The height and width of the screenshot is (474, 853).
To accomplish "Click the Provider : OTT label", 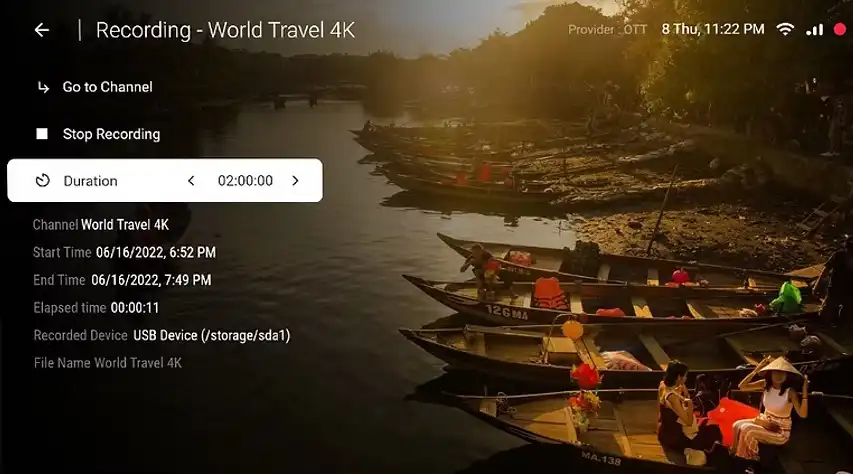I will [608, 29].
